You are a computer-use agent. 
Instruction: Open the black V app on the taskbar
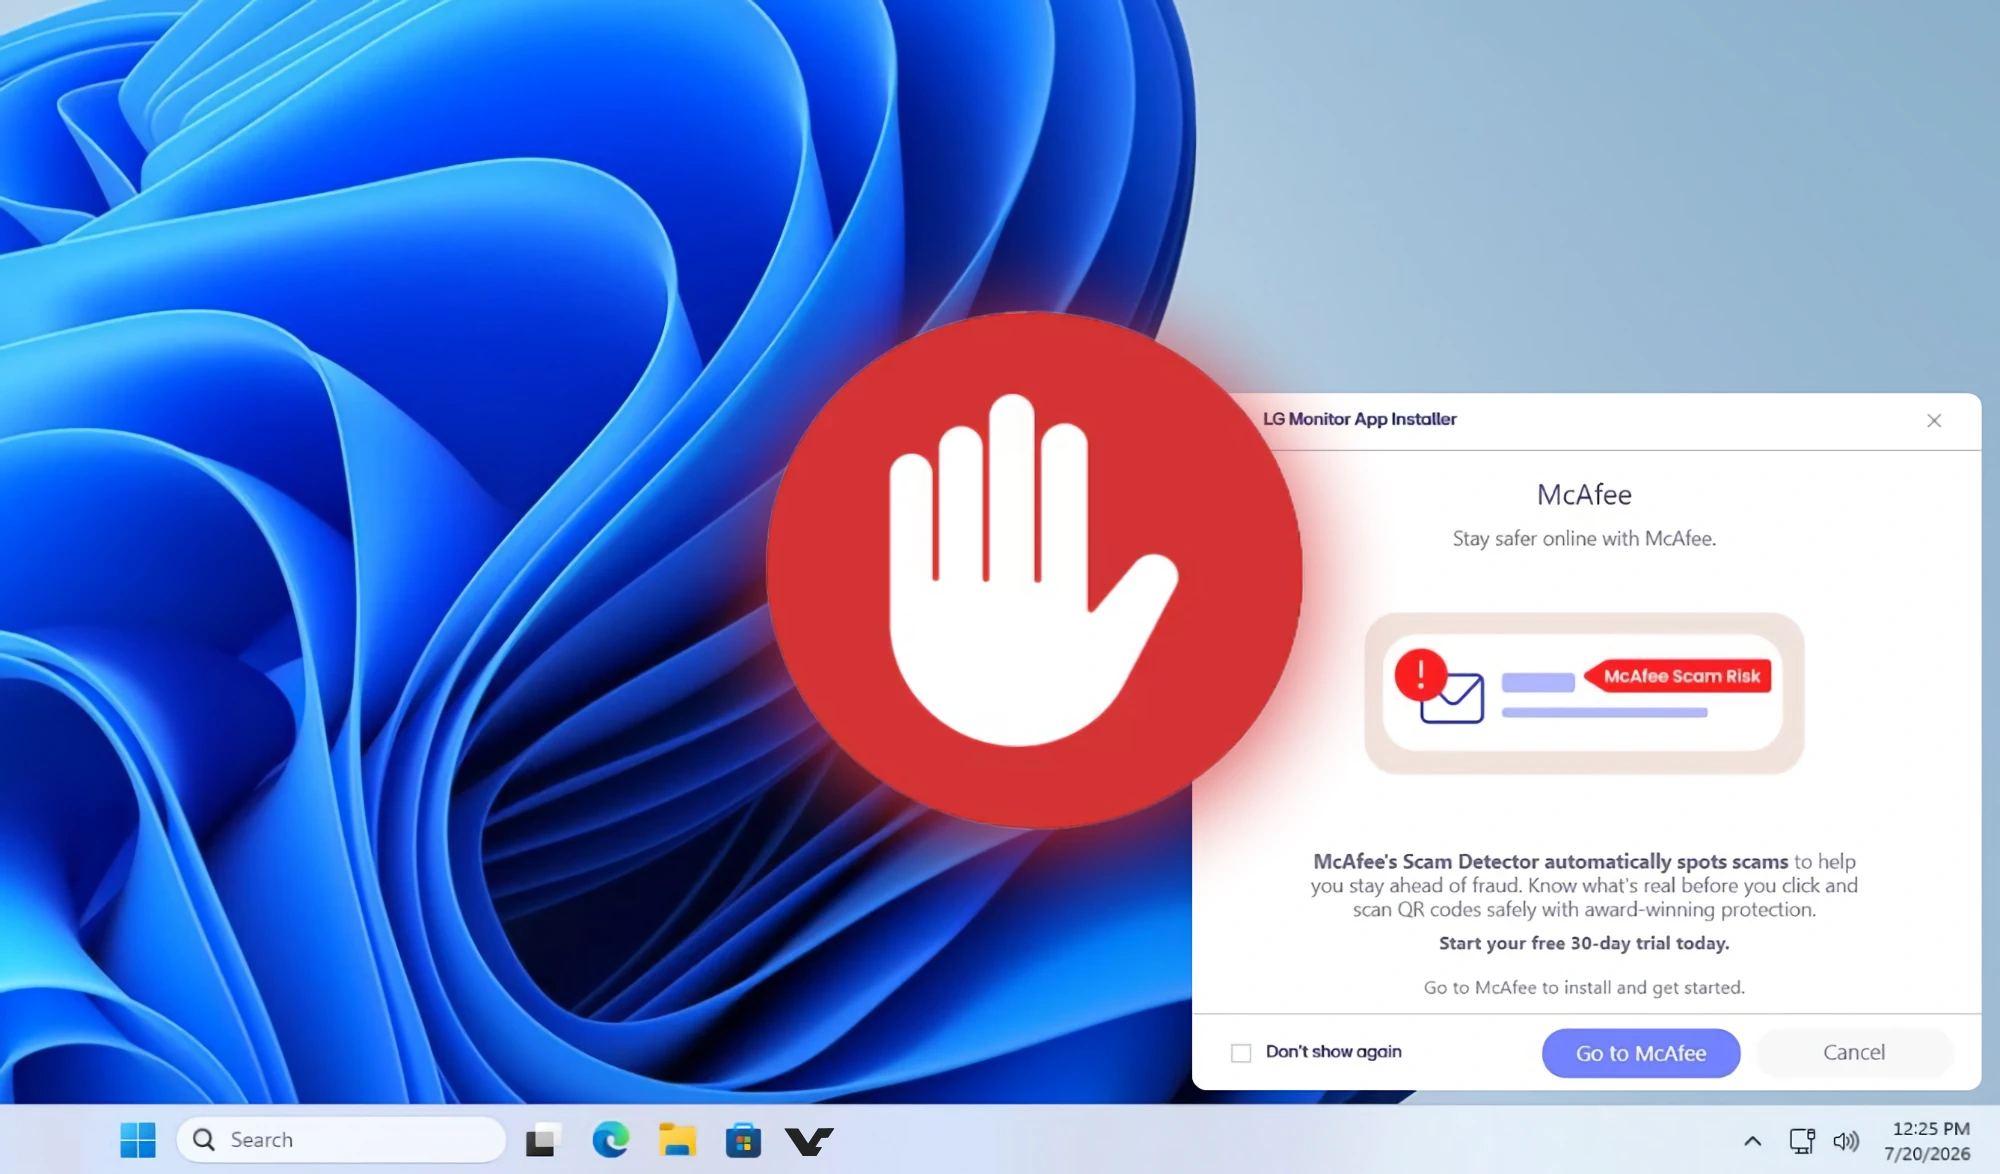[x=809, y=1141]
